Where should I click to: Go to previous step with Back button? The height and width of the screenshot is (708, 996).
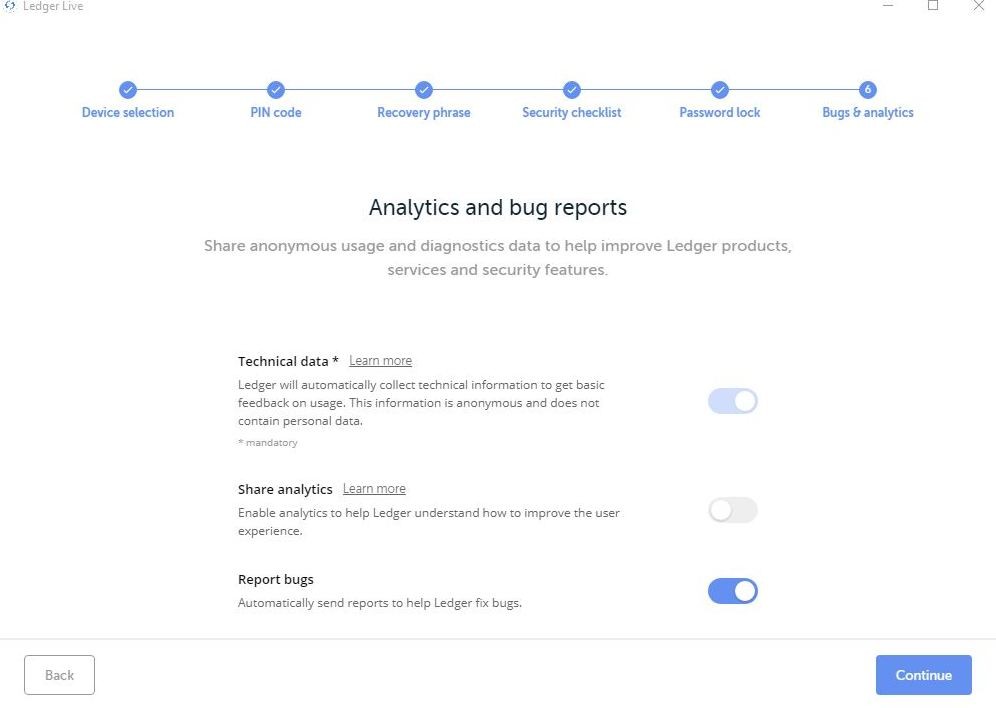[59, 675]
